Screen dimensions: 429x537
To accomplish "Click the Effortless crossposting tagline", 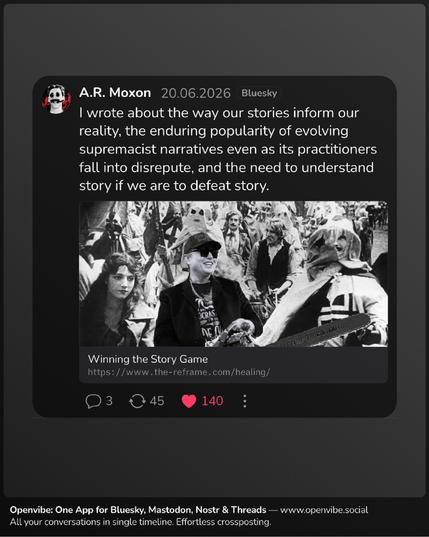I will [x=223, y=522].
